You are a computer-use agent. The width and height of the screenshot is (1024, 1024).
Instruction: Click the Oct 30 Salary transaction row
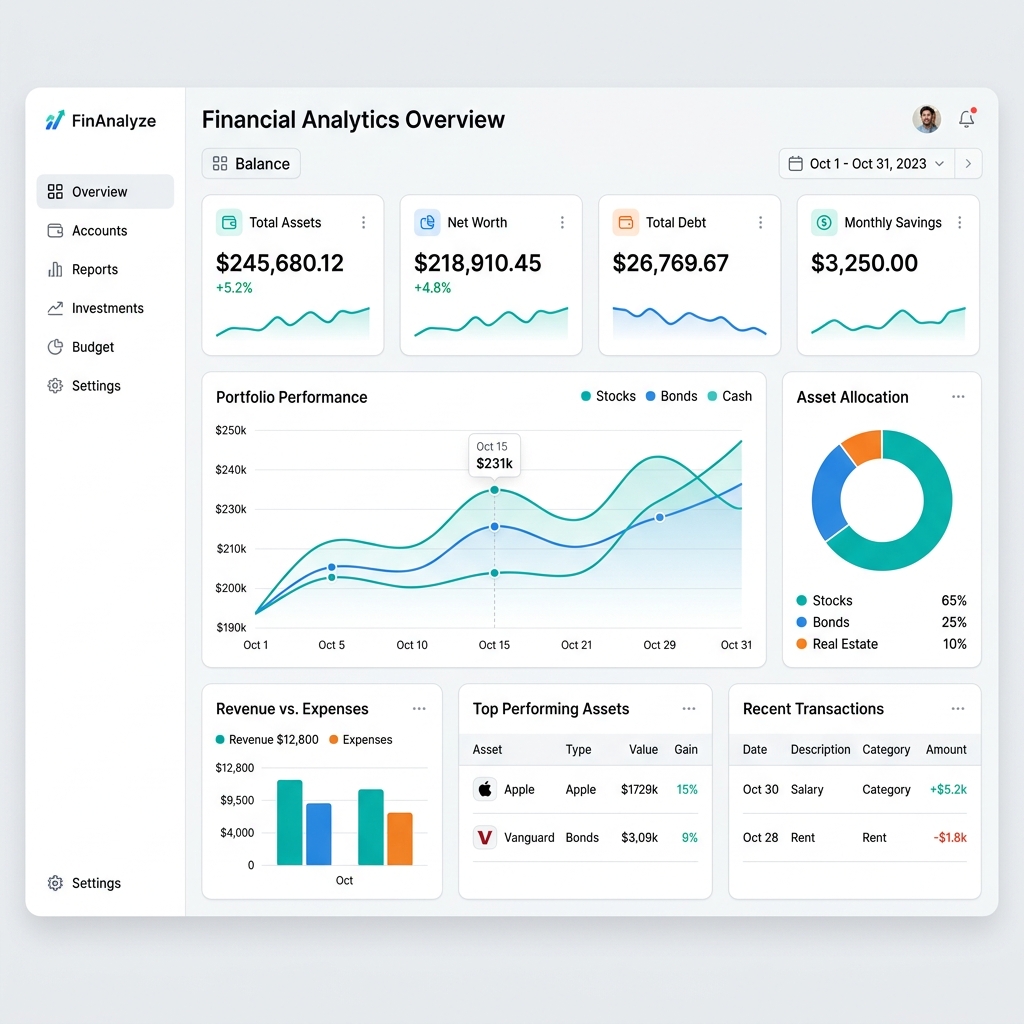855,790
